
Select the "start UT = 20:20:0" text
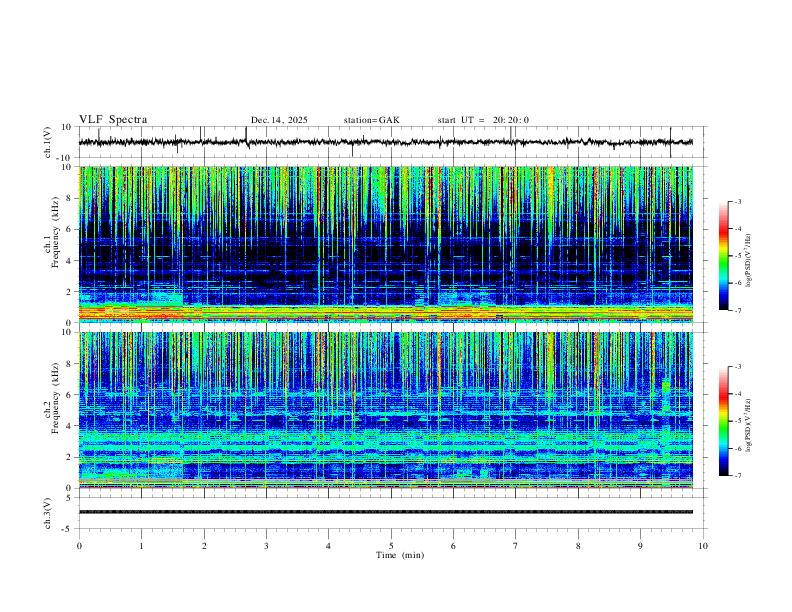point(483,120)
